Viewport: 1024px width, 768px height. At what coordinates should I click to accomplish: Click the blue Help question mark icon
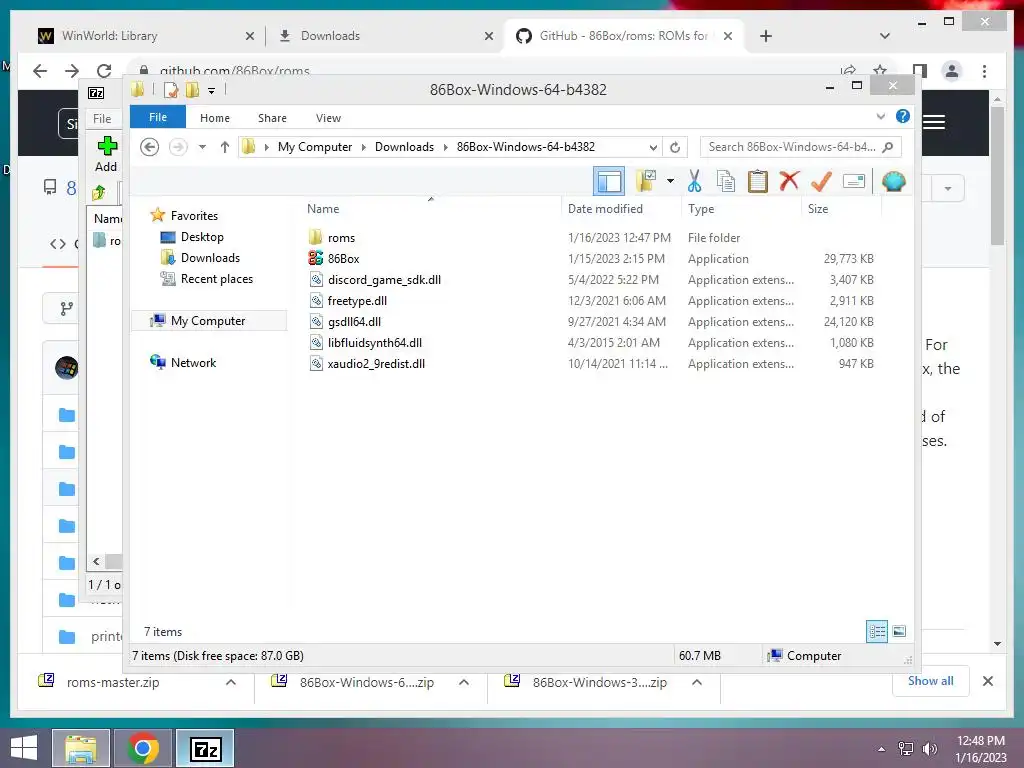pos(903,116)
